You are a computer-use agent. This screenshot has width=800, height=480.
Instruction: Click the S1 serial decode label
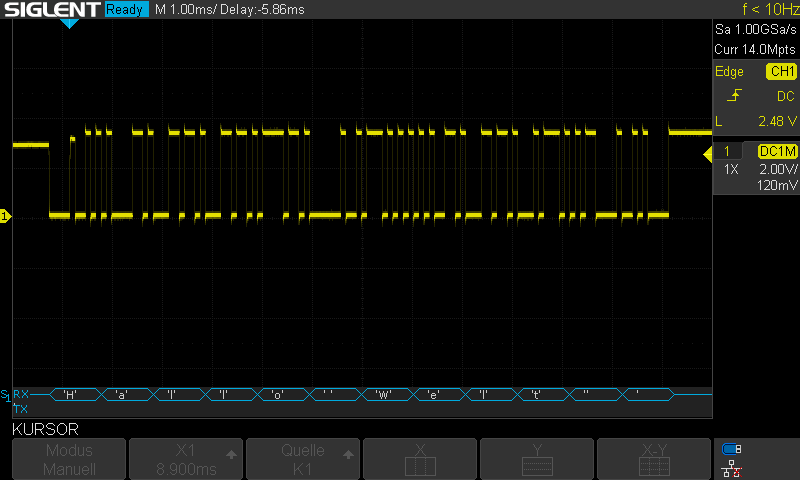pos(5,395)
